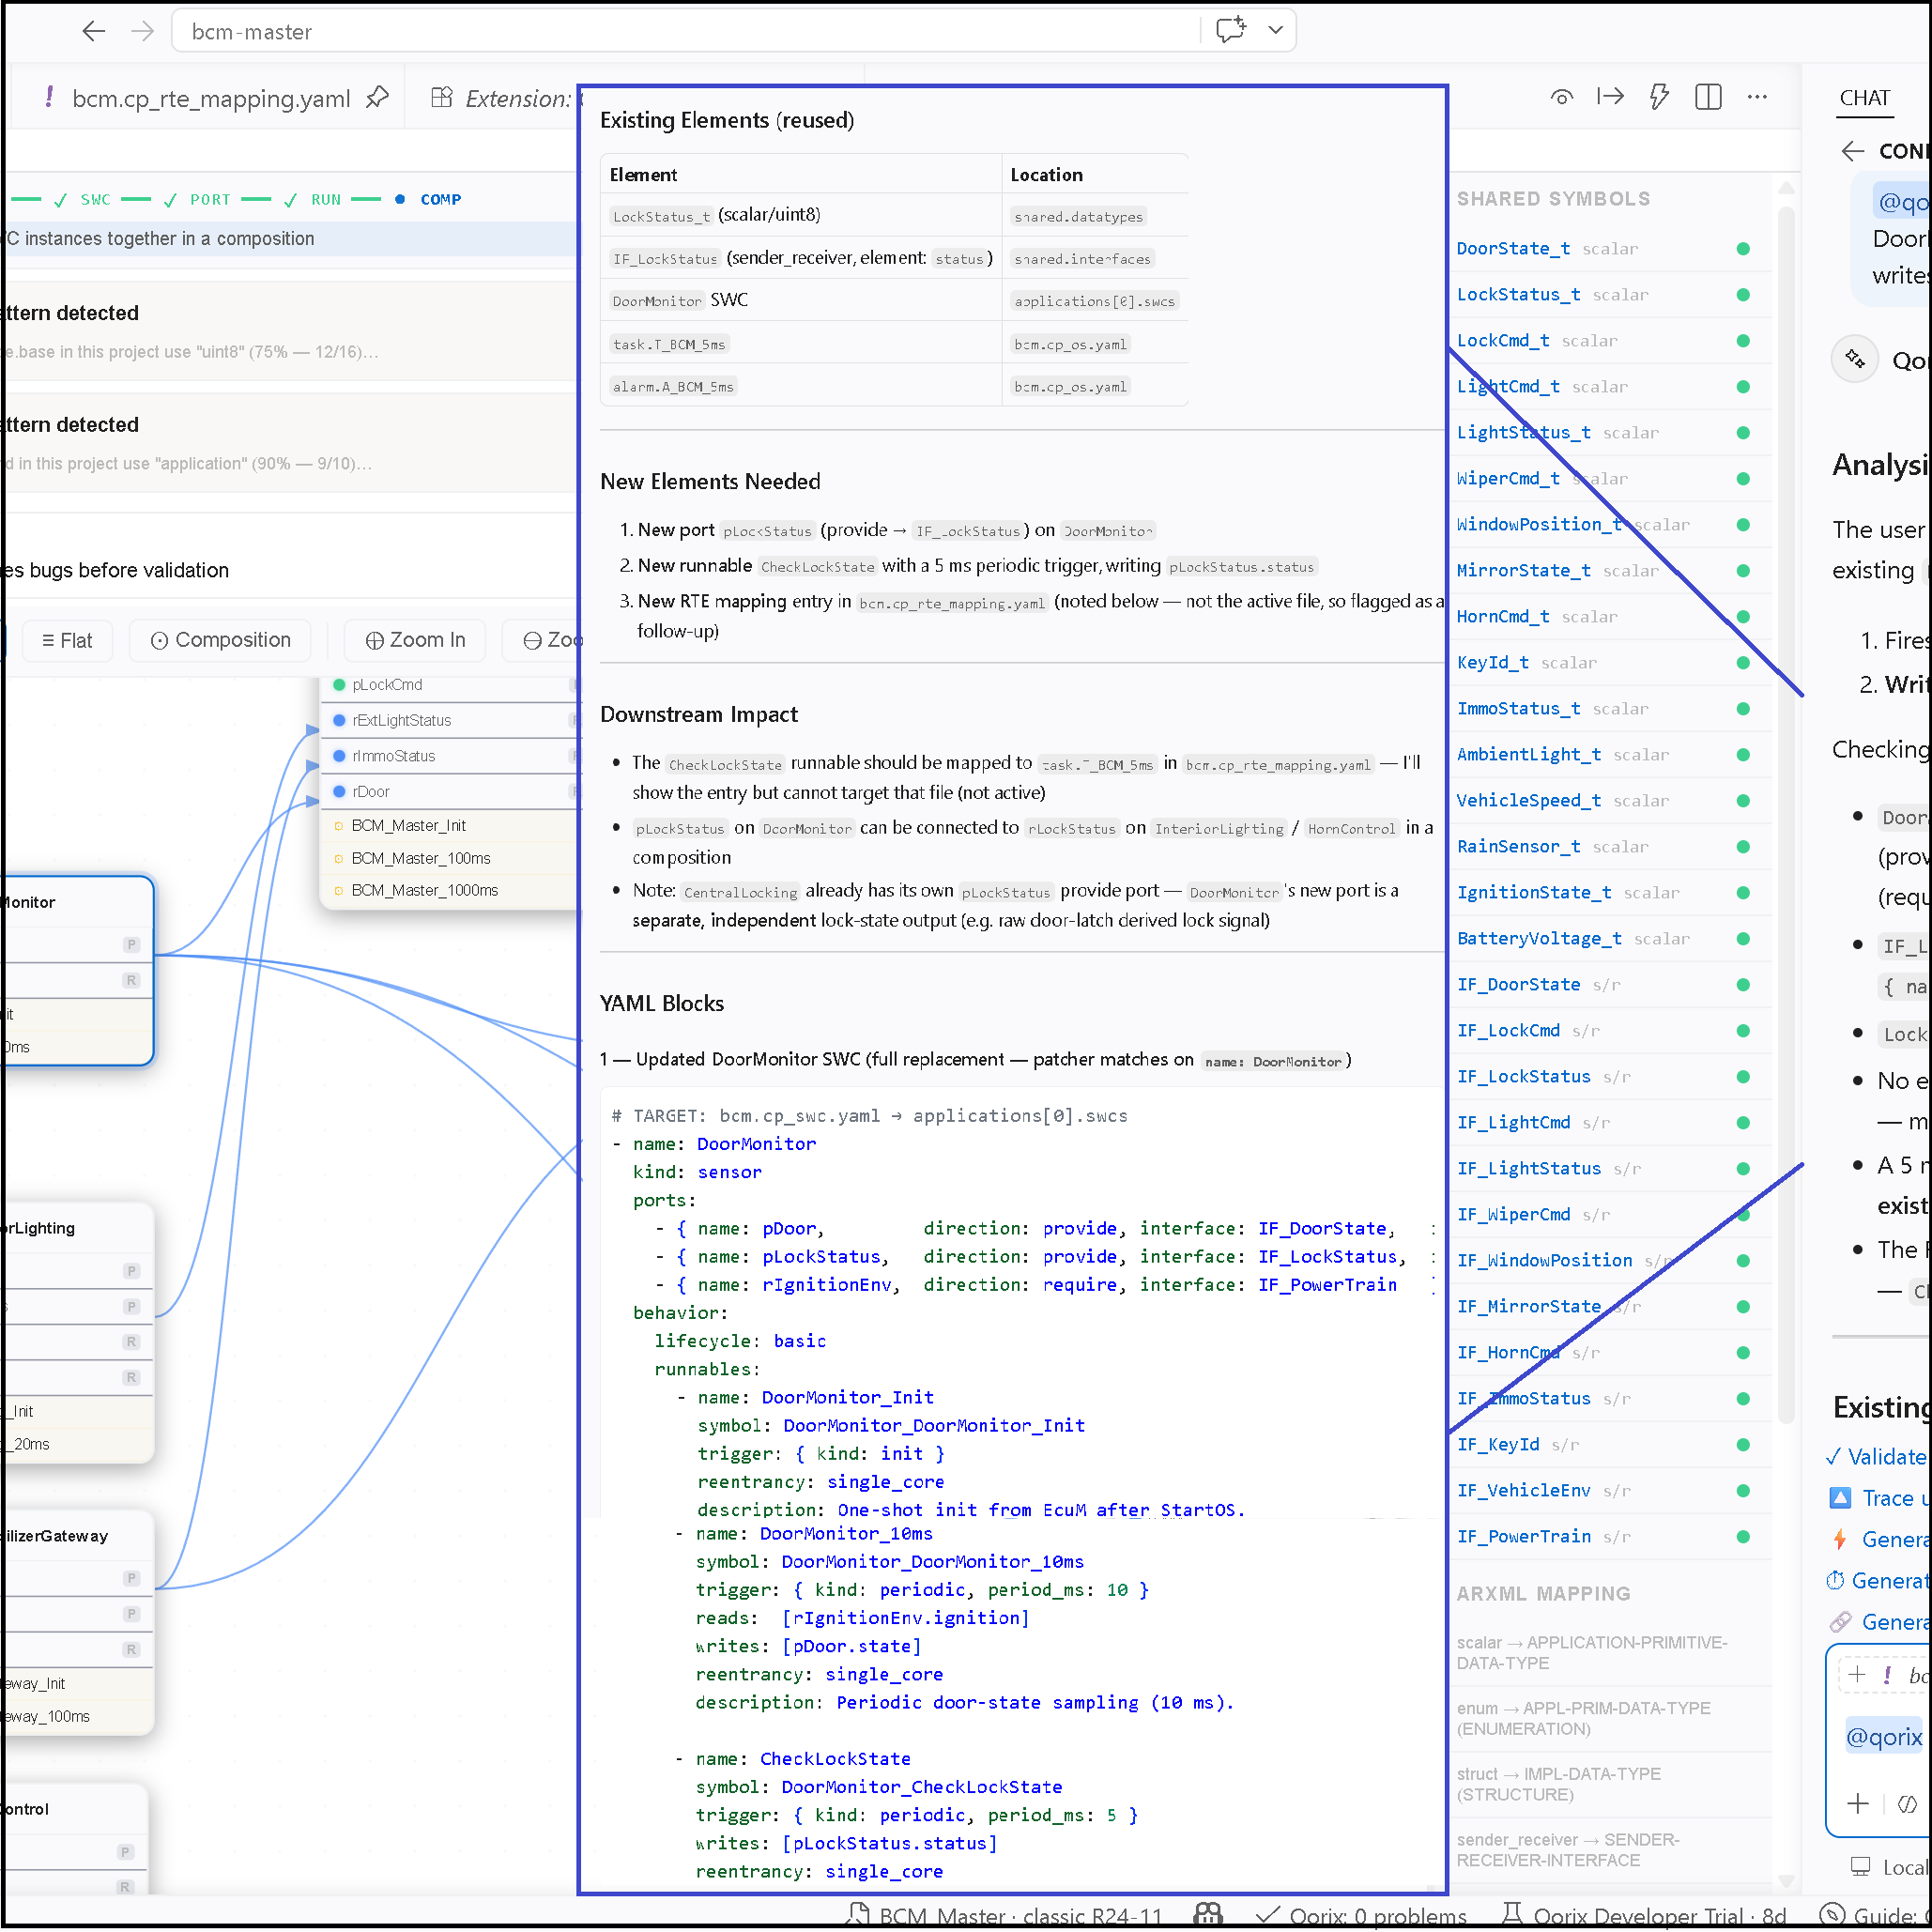Open IF_LightStatus in Shared Symbols

click(1529, 1168)
